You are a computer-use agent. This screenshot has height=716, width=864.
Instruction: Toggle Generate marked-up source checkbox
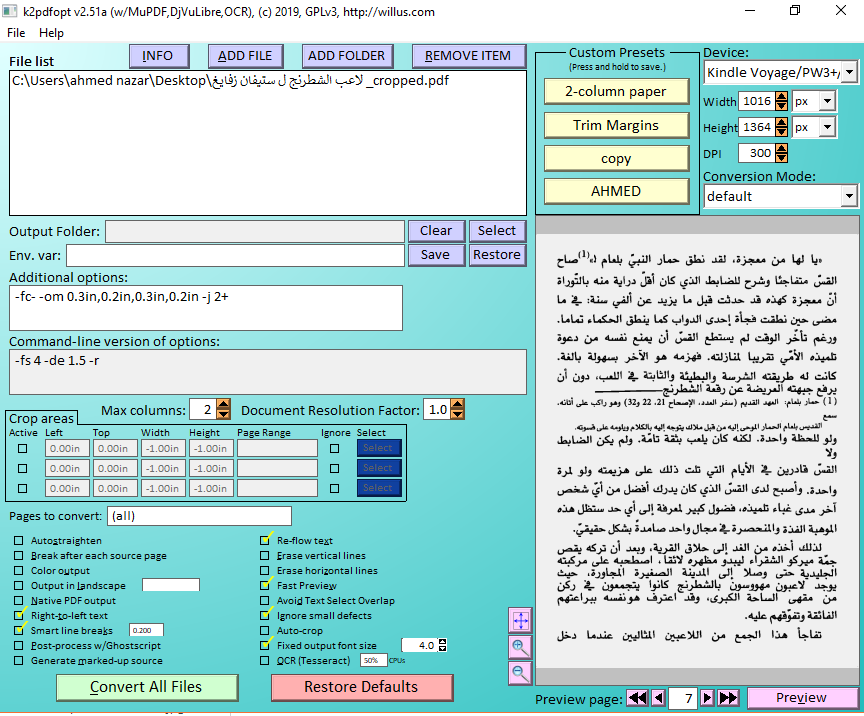point(19,660)
